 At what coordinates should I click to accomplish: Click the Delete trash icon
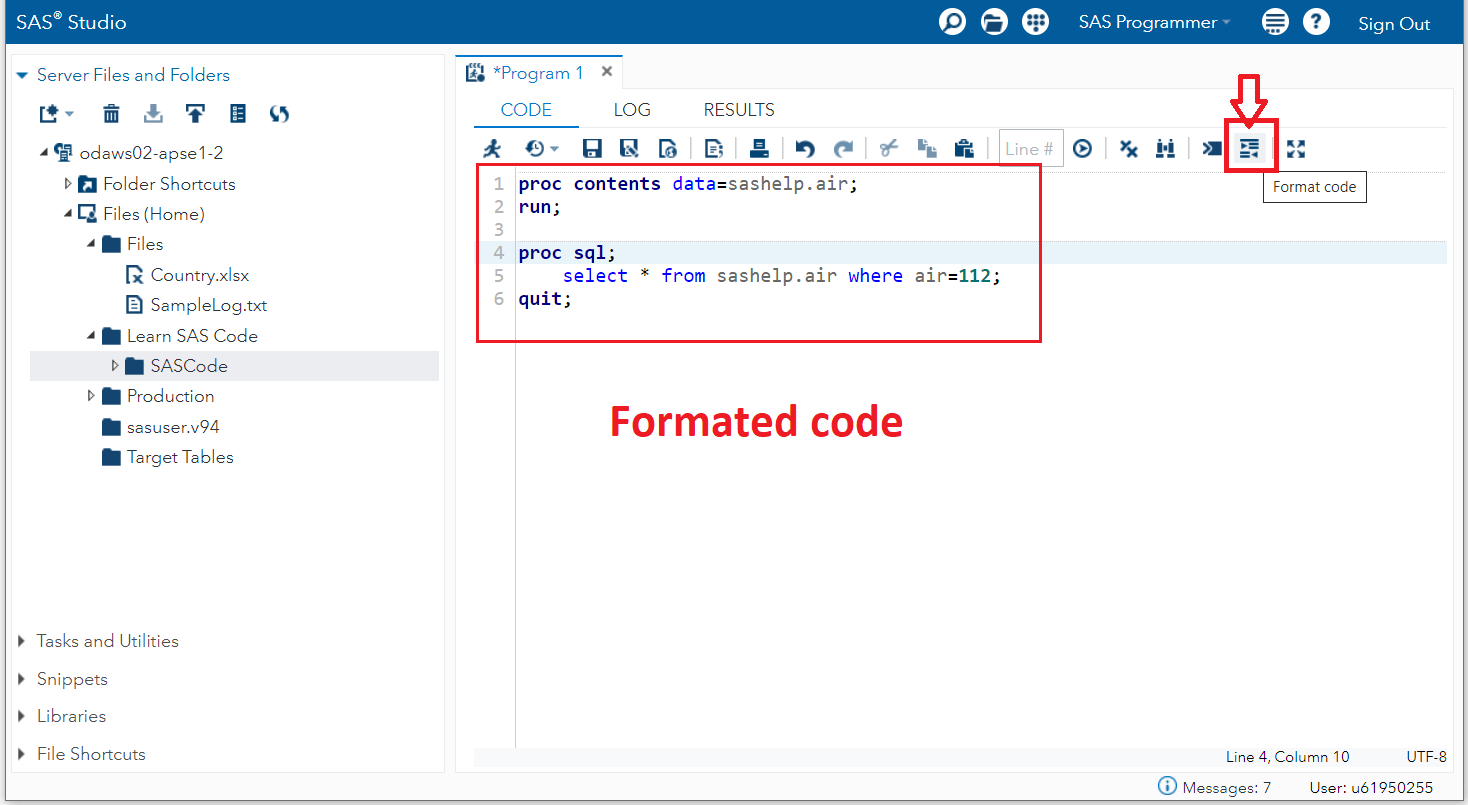click(112, 114)
